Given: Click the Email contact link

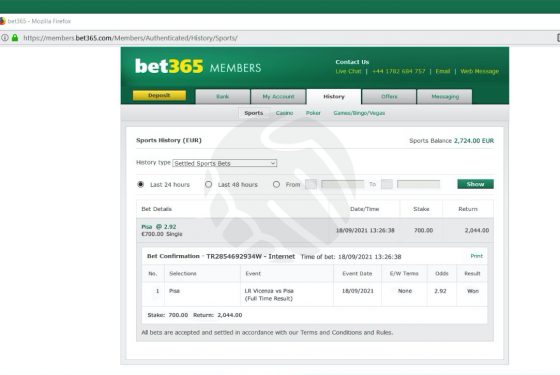Looking at the screenshot, I should click(443, 71).
